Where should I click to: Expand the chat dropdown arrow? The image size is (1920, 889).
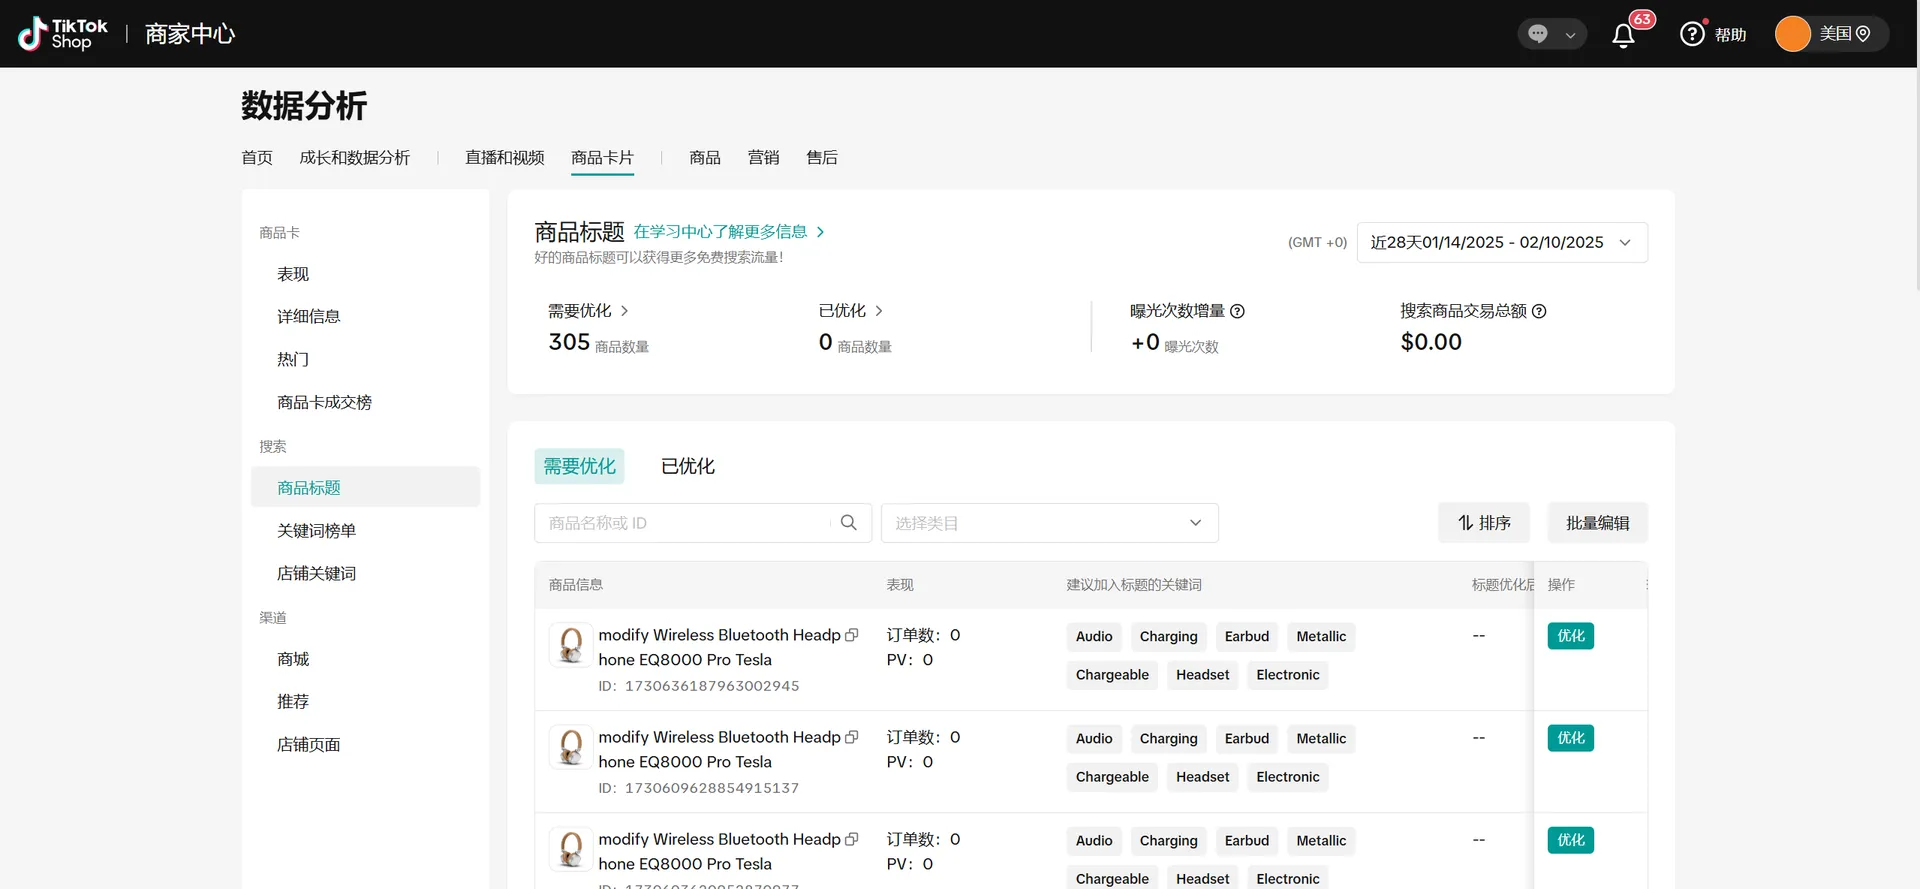tap(1570, 35)
